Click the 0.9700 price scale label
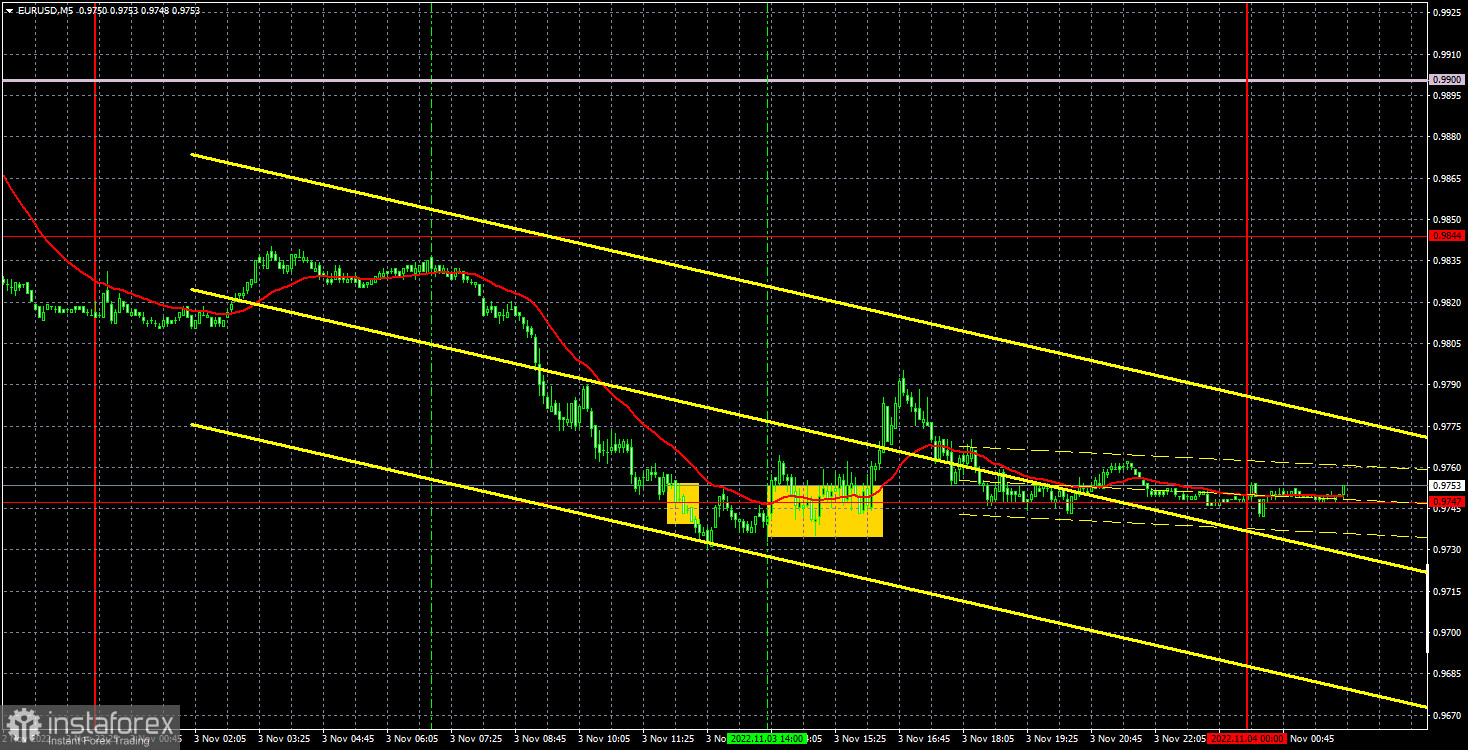Image resolution: width=1468 pixels, height=750 pixels. [x=1447, y=633]
